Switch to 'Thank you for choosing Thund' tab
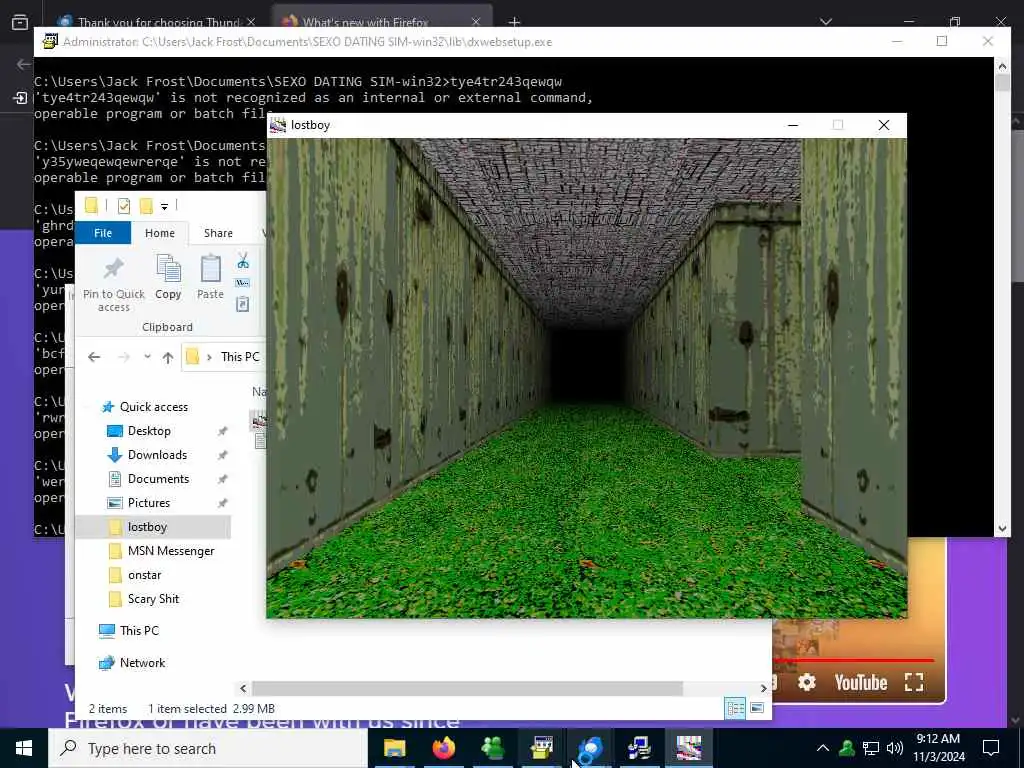The width and height of the screenshot is (1024, 768). coord(157,22)
